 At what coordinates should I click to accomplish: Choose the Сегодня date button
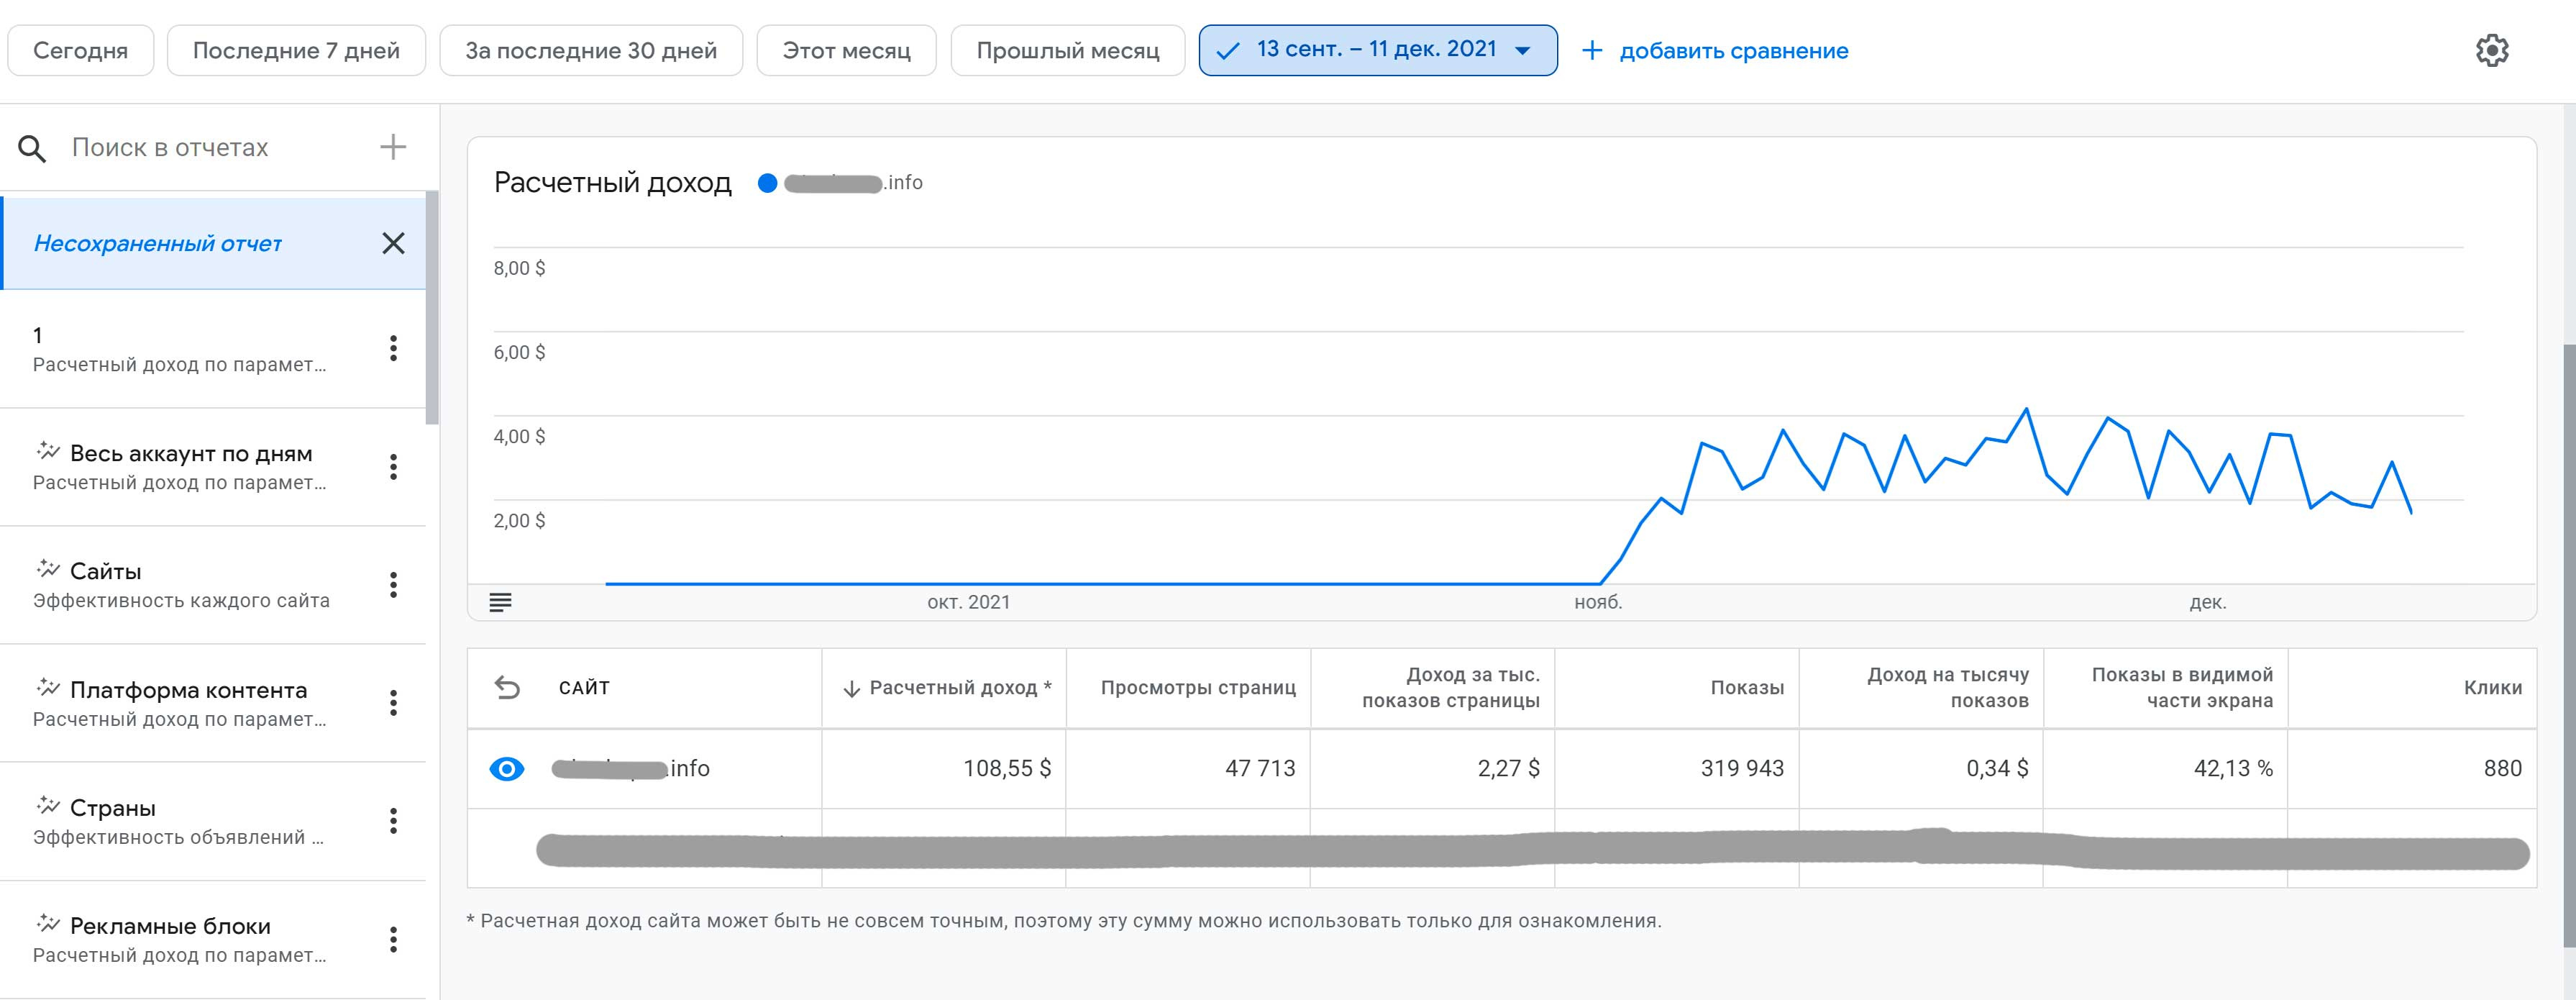pos(80,50)
